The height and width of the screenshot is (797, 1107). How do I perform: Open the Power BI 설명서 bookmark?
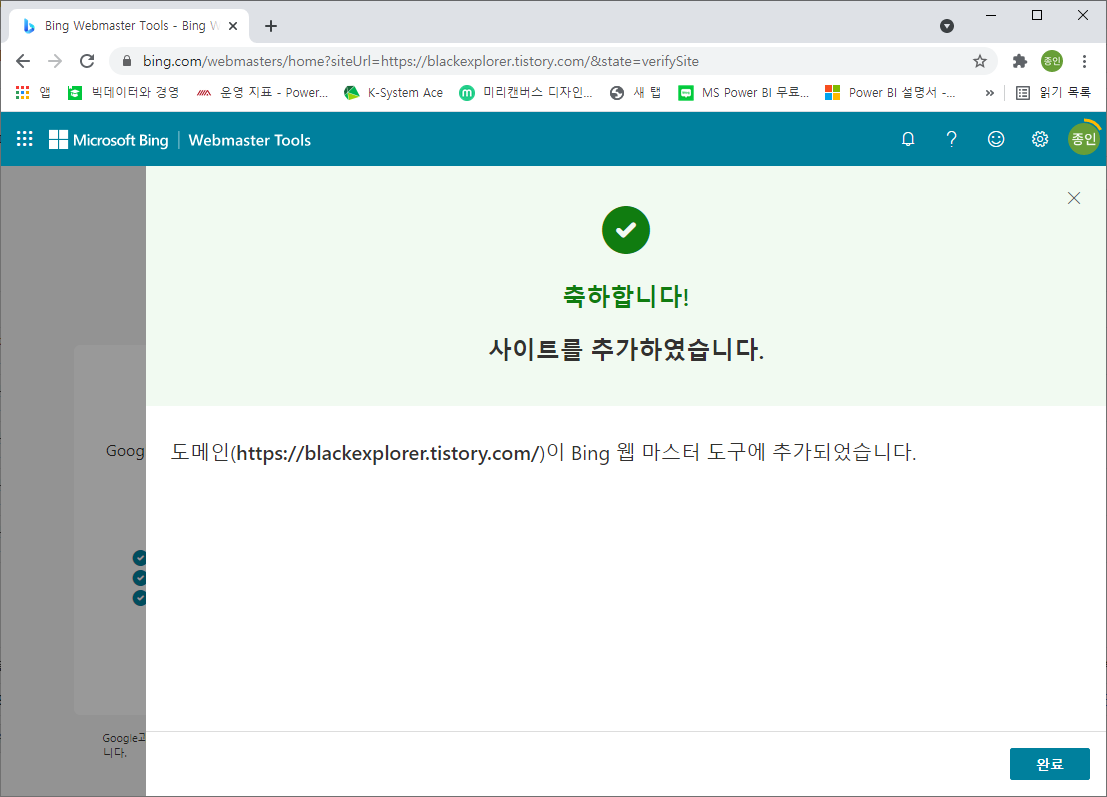tap(891, 92)
